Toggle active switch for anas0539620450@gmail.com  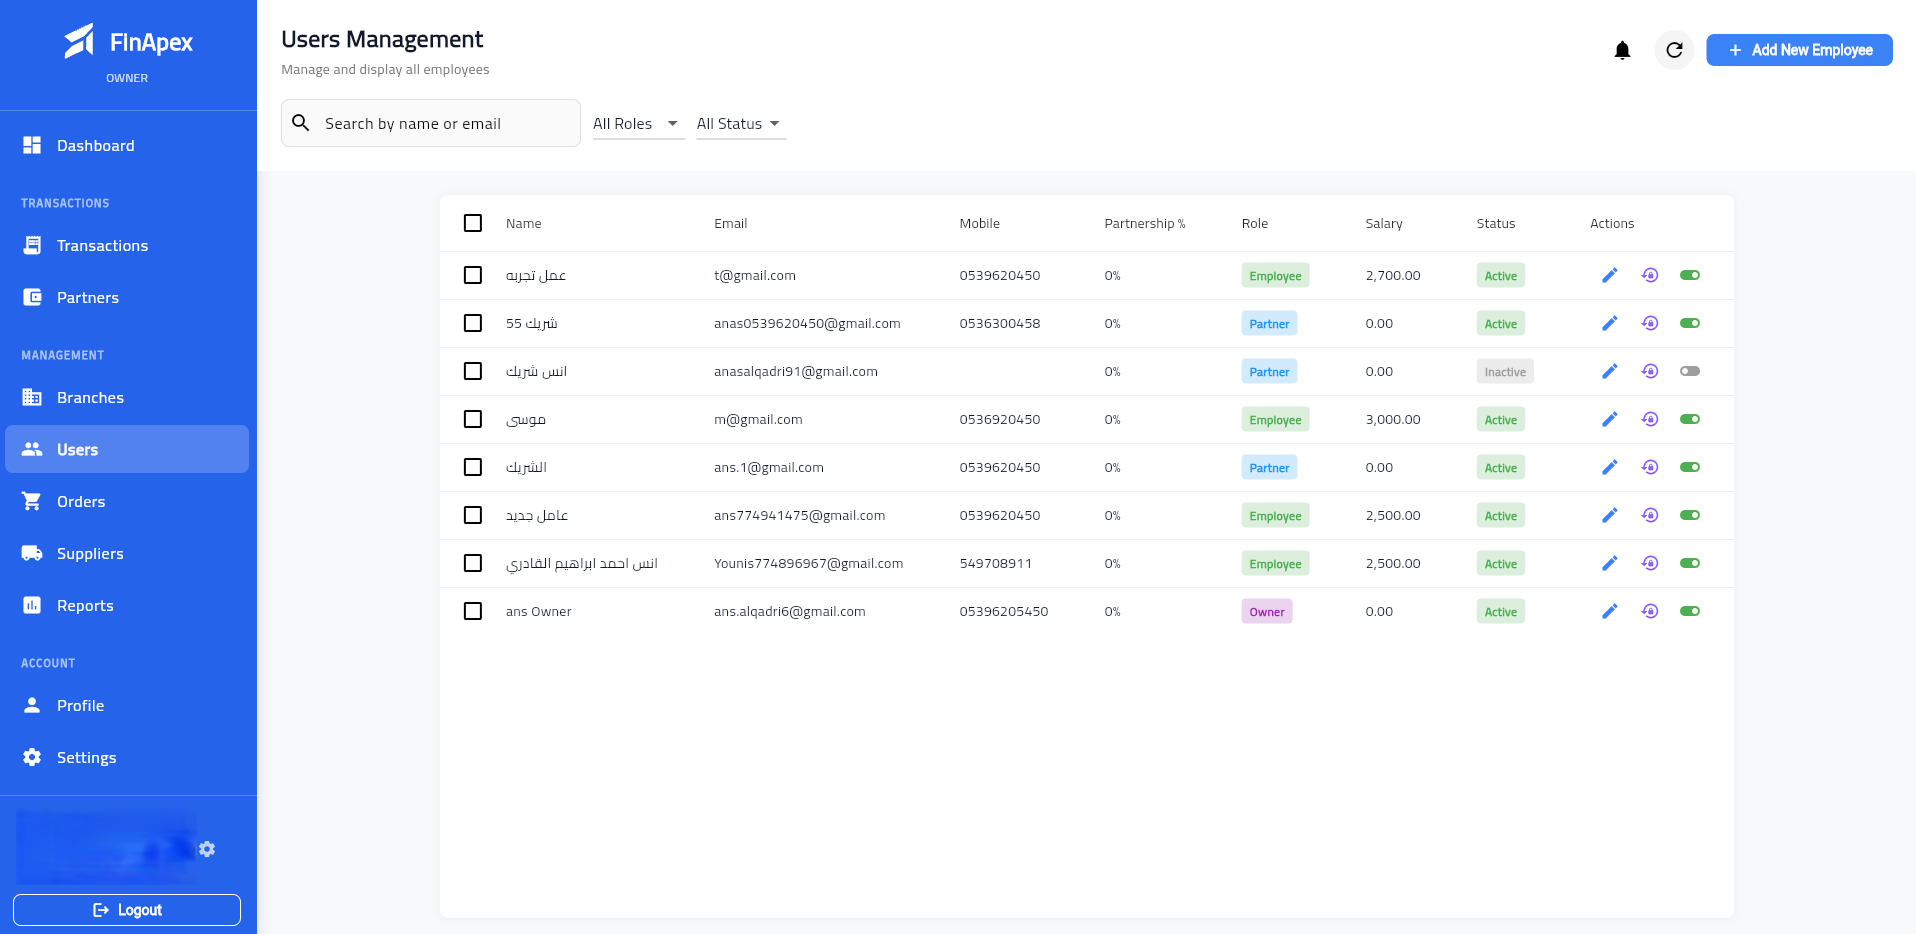pos(1690,323)
